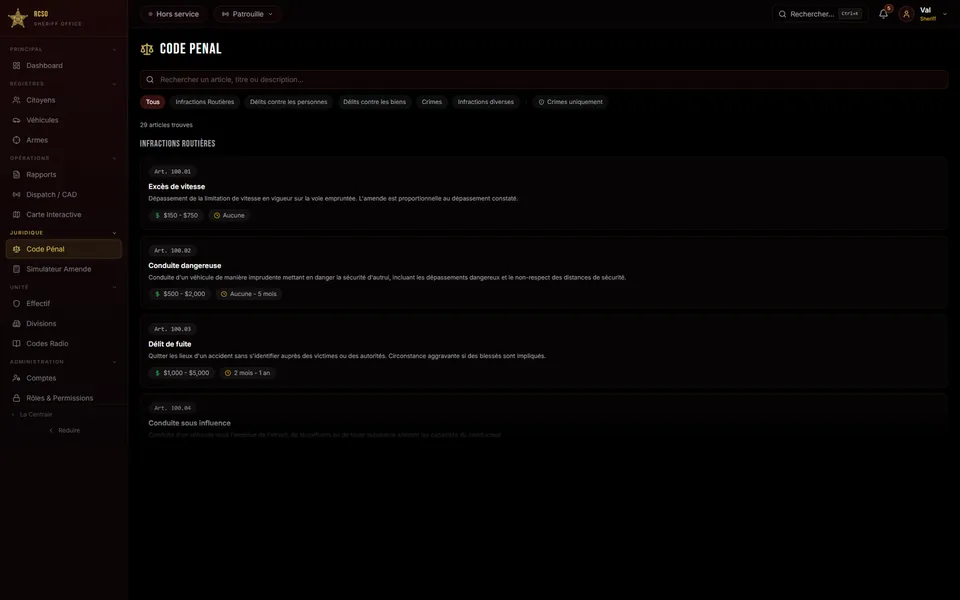Click the scales icon beside Code Penal heading
The height and width of the screenshot is (600, 960).
(147, 50)
